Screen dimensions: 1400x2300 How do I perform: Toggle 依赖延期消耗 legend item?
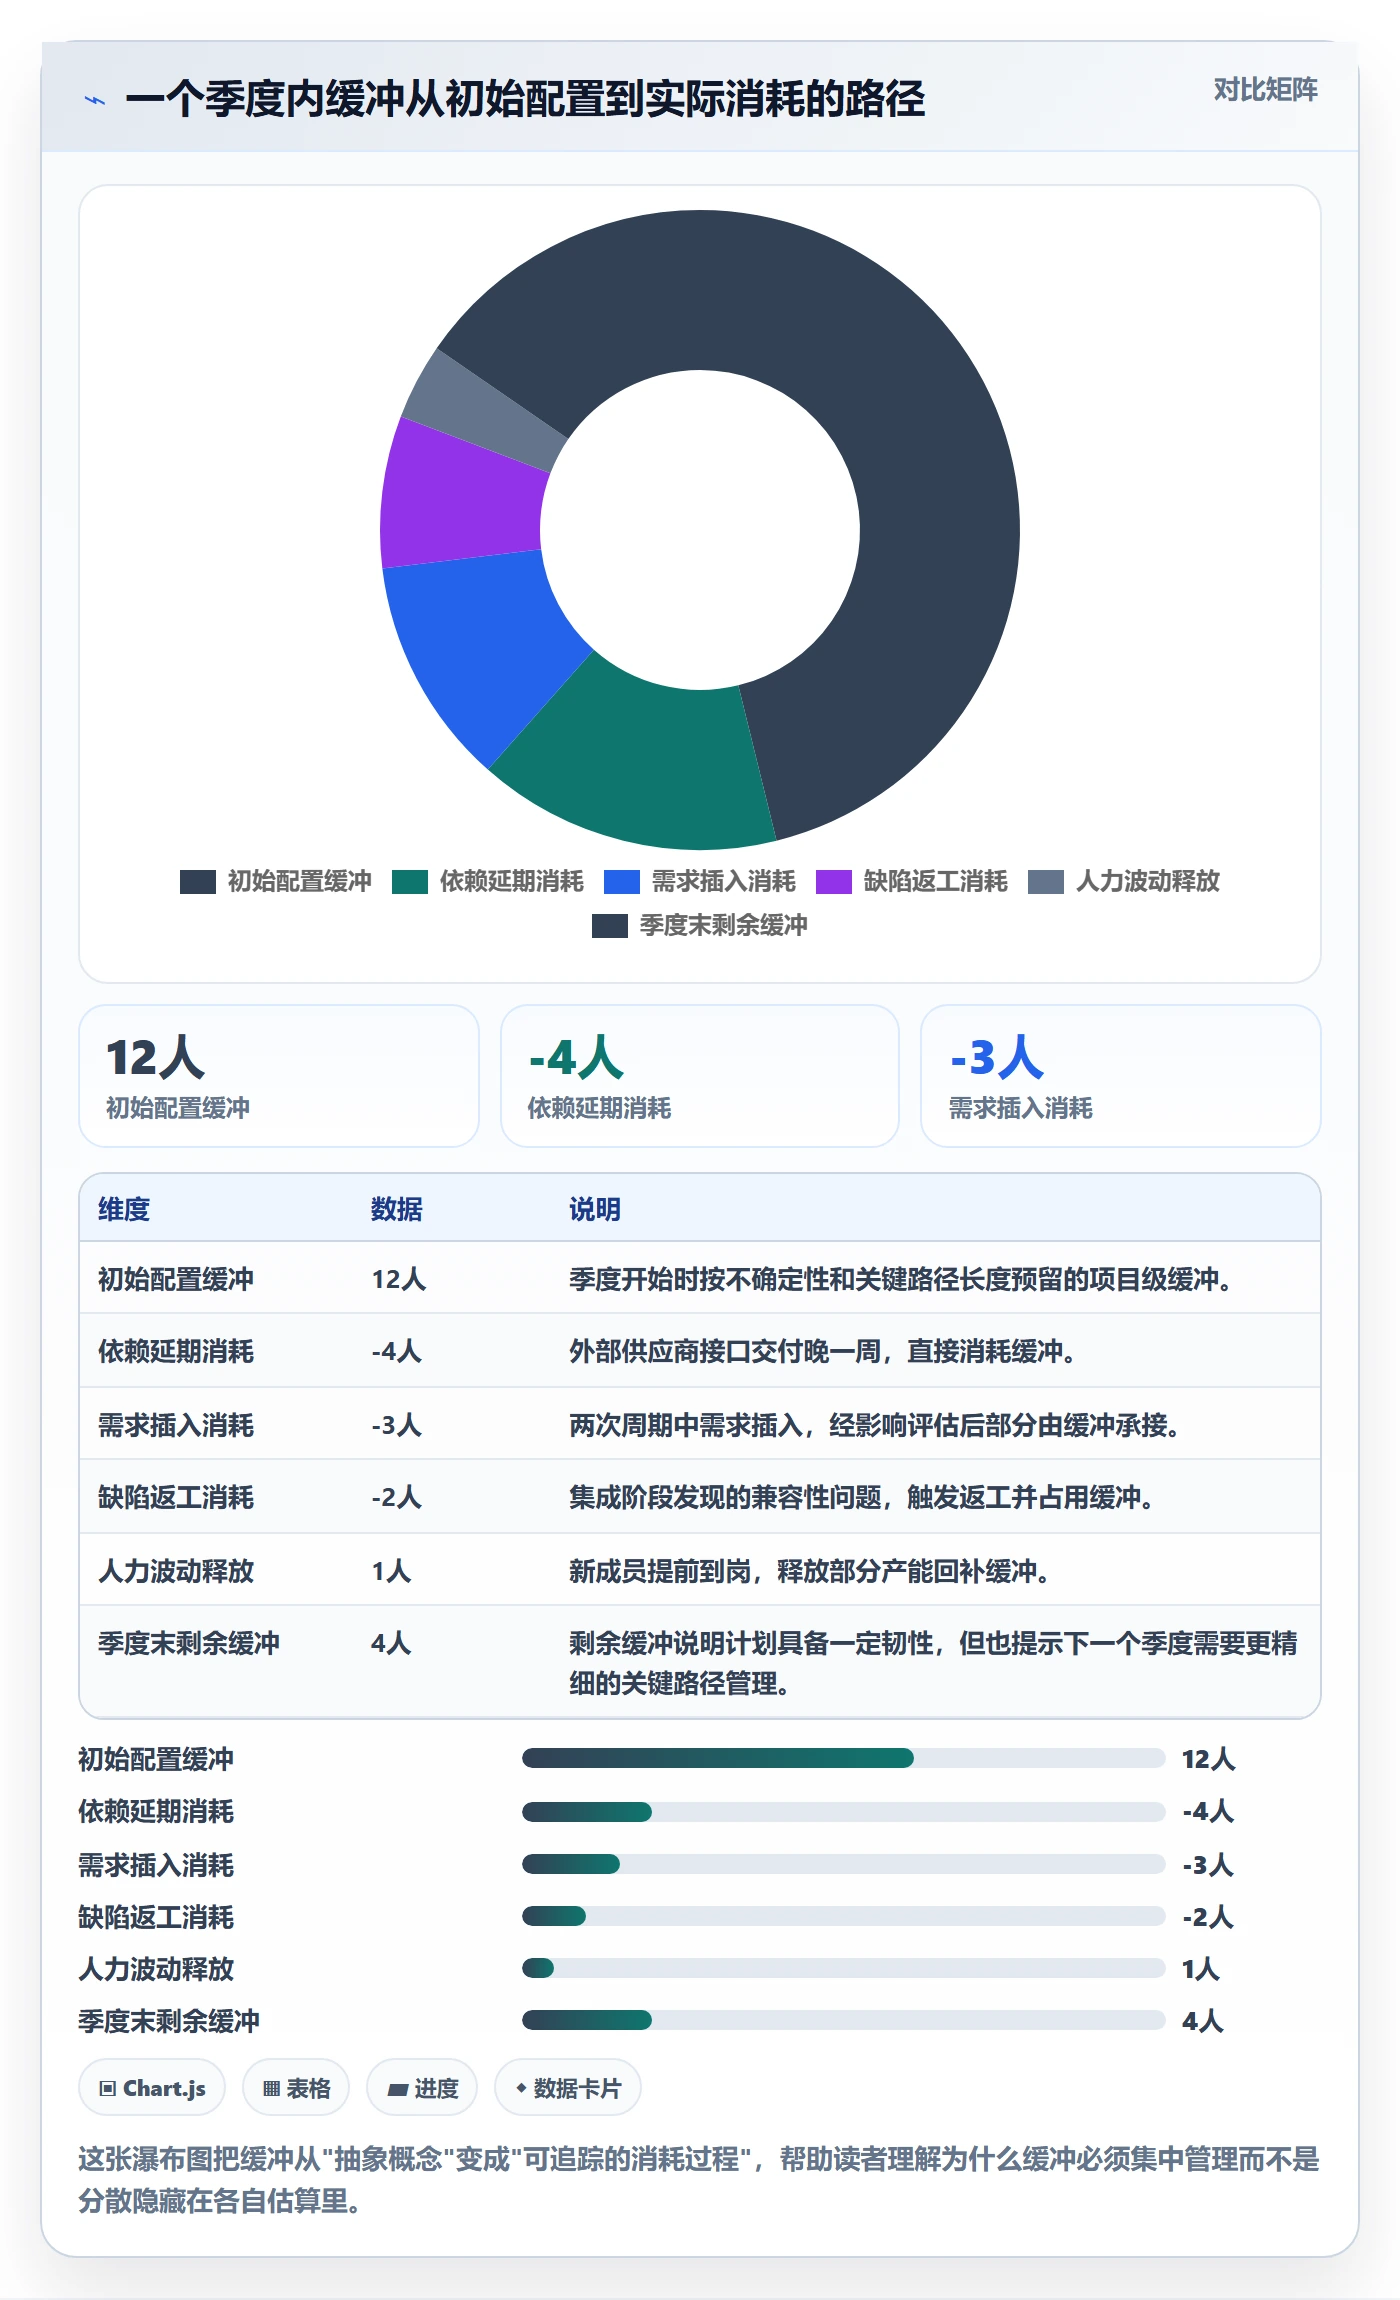488,881
